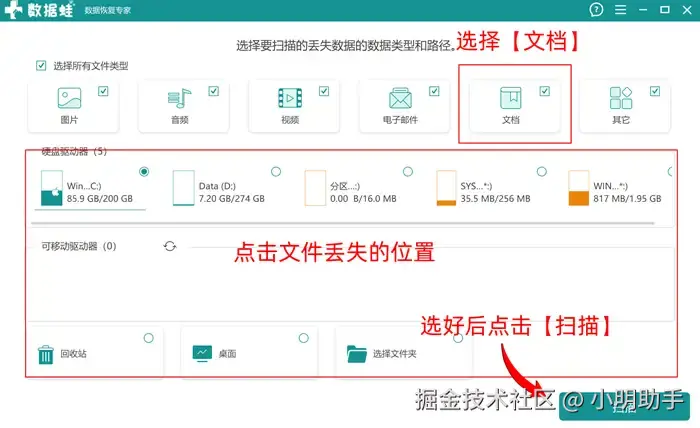Click the 文档 document type icon
Viewport: 700px width, 428px height.
510,98
